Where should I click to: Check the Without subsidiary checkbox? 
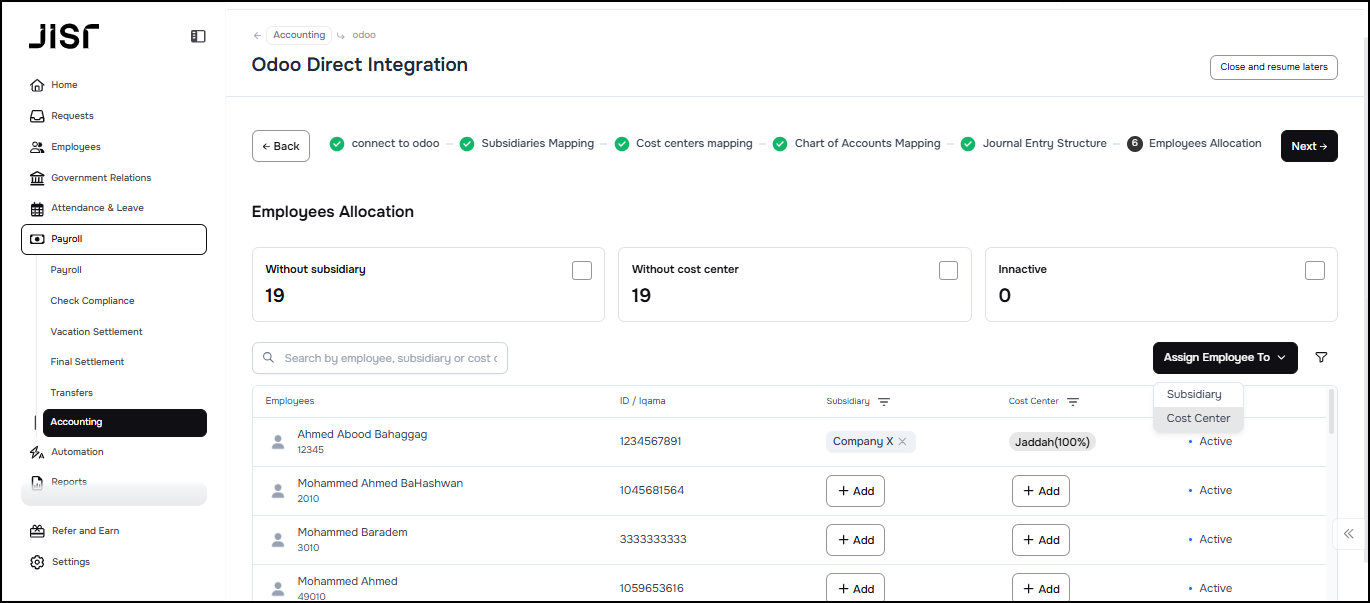(581, 271)
